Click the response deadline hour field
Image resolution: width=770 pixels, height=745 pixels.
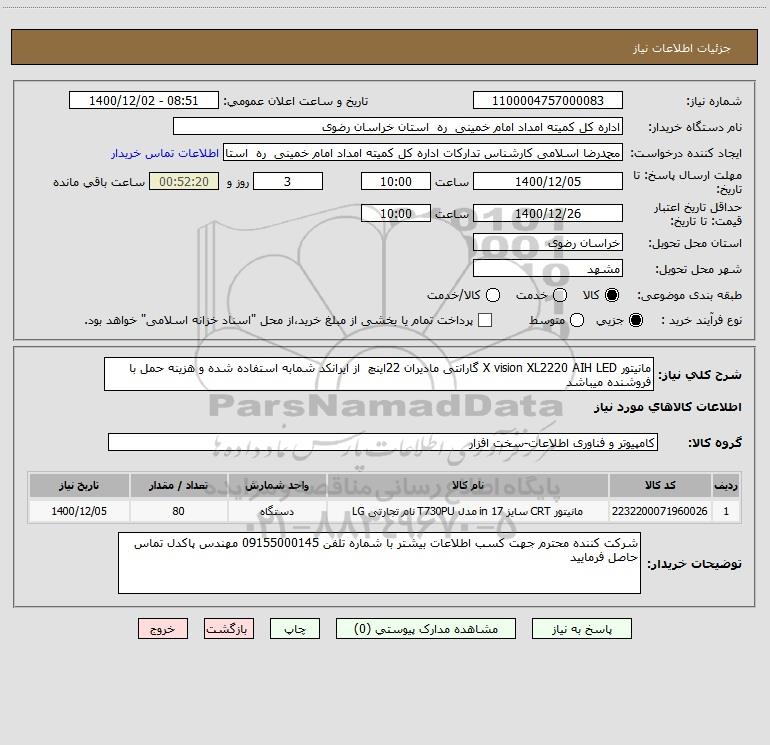tap(396, 181)
